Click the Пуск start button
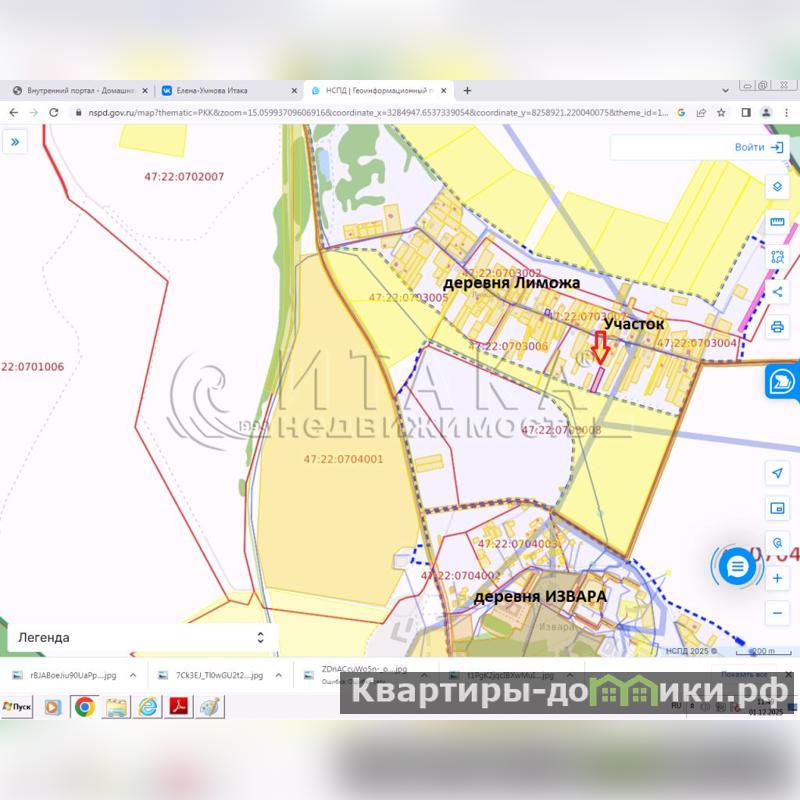The height and width of the screenshot is (800, 800). [x=17, y=707]
